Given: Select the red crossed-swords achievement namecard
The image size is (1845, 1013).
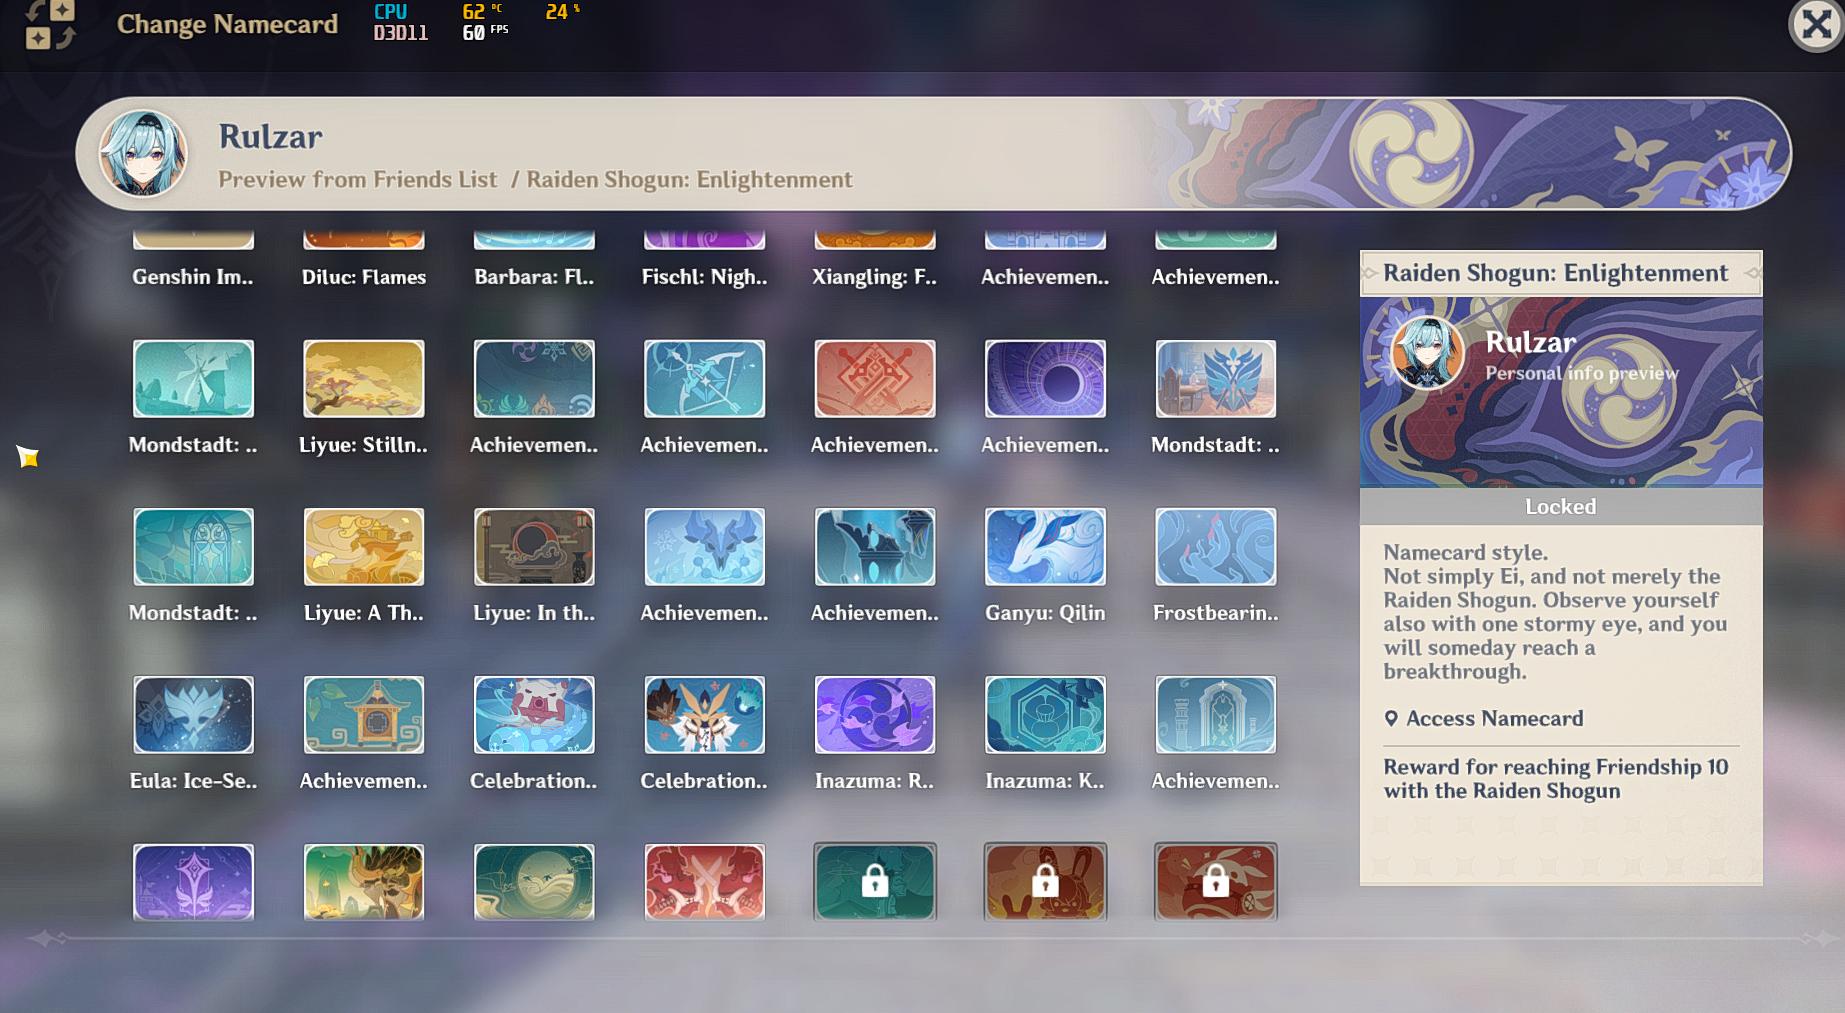Looking at the screenshot, I should pyautogui.click(x=875, y=378).
